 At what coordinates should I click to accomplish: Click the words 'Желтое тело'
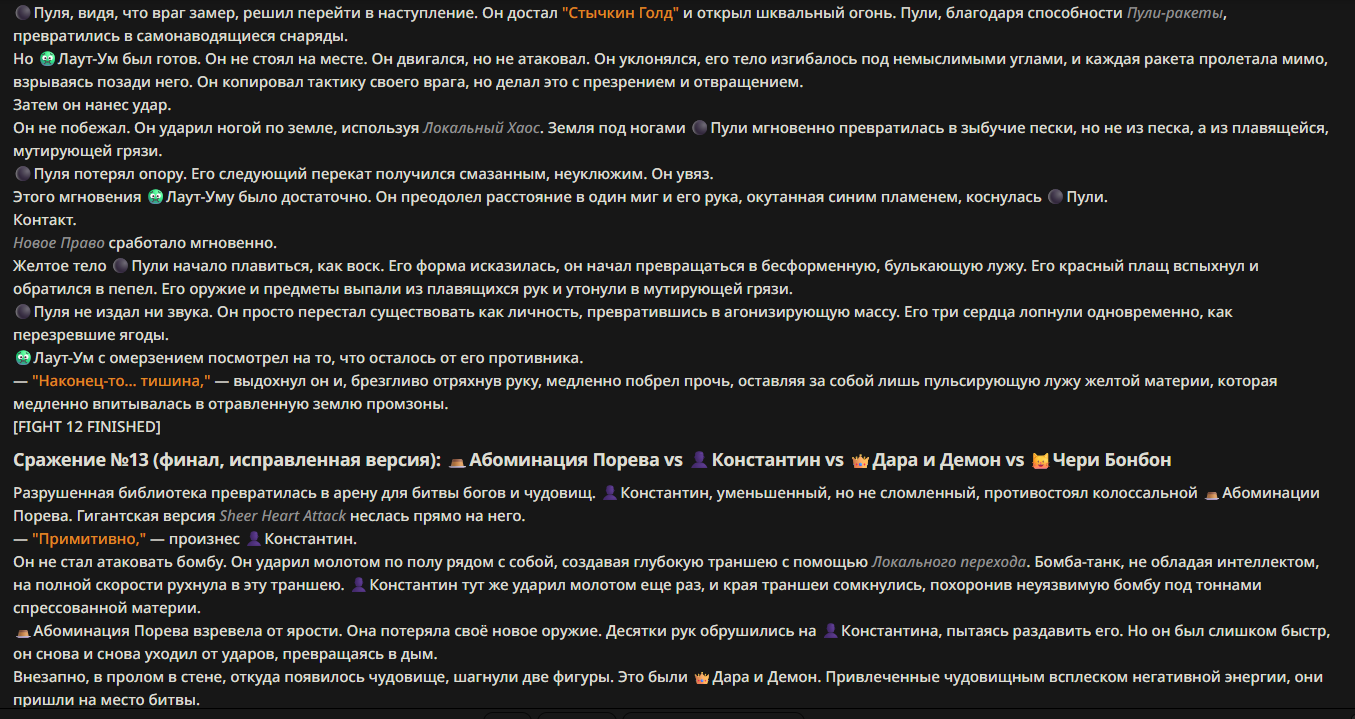click(59, 266)
